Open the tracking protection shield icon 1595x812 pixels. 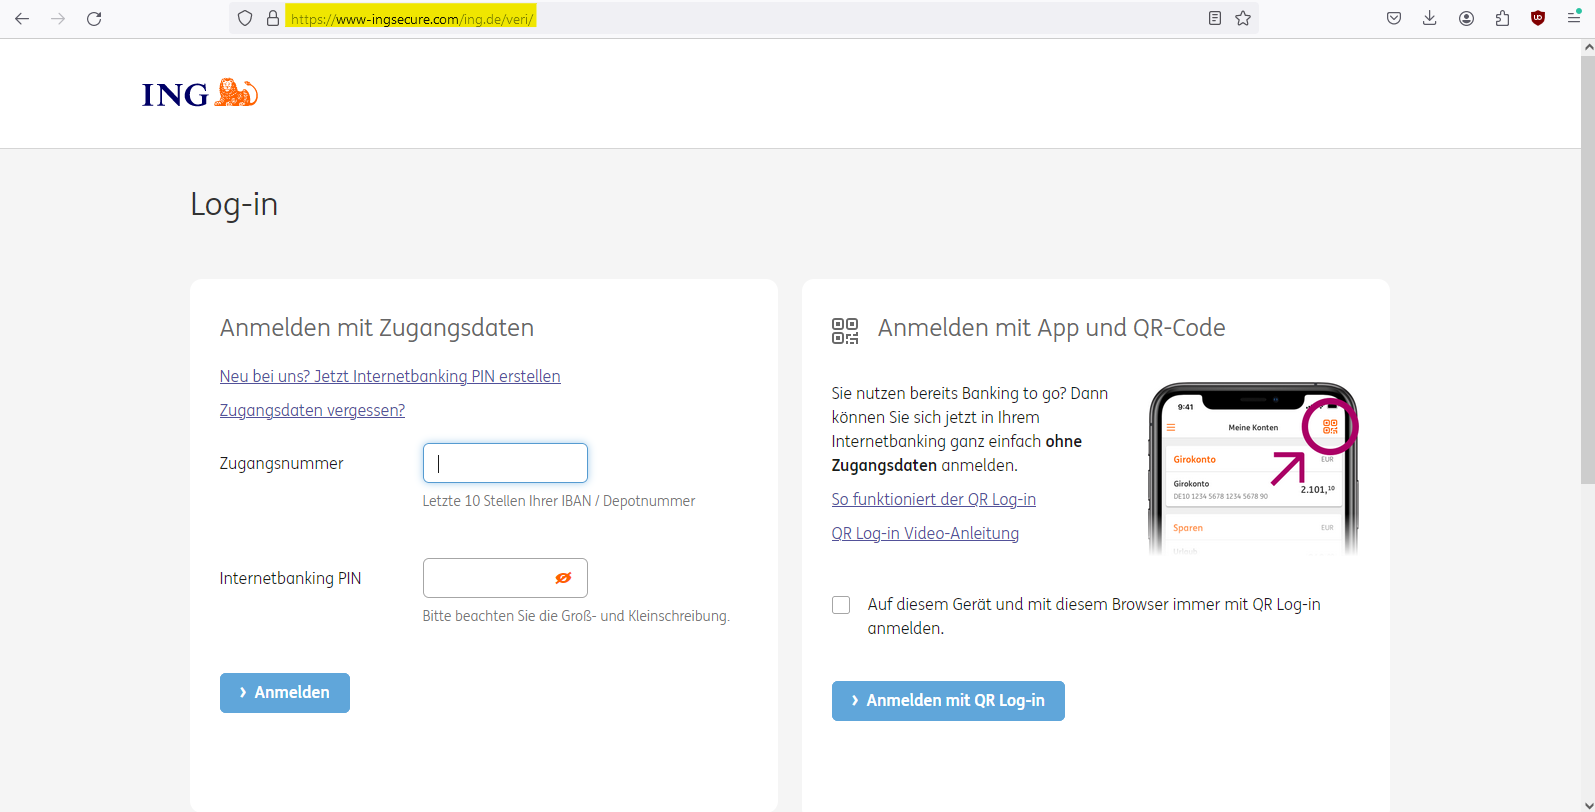click(x=245, y=18)
